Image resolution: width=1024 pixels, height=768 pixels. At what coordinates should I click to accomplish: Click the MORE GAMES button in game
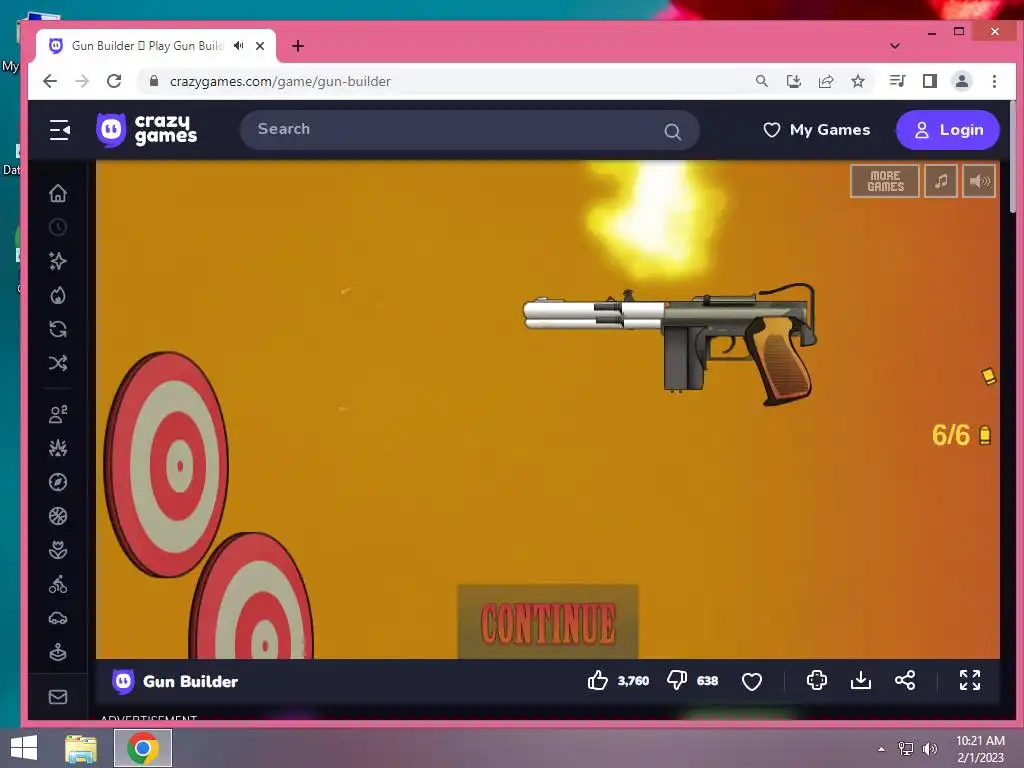[885, 181]
